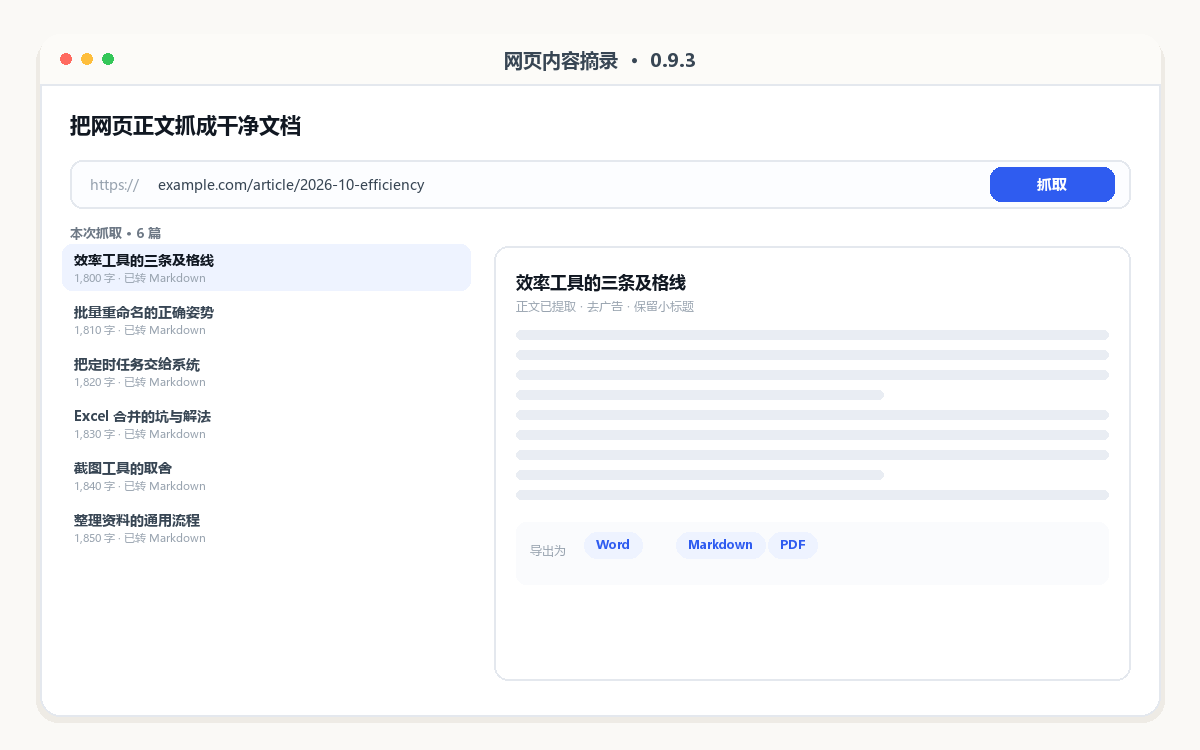Select article 效率工具的三条及格线 in list
Screen dimensions: 1200x750
tap(266, 268)
